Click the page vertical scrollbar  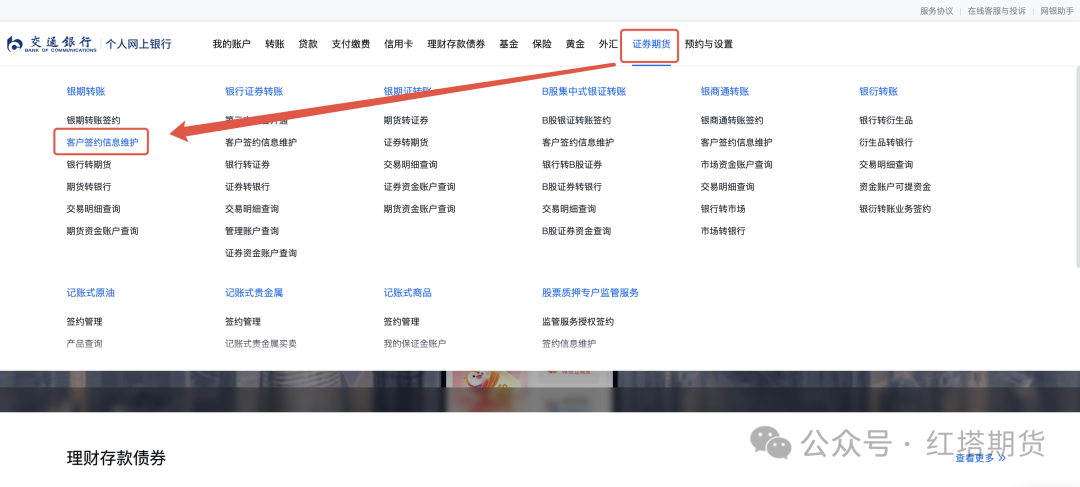tap(1077, 167)
